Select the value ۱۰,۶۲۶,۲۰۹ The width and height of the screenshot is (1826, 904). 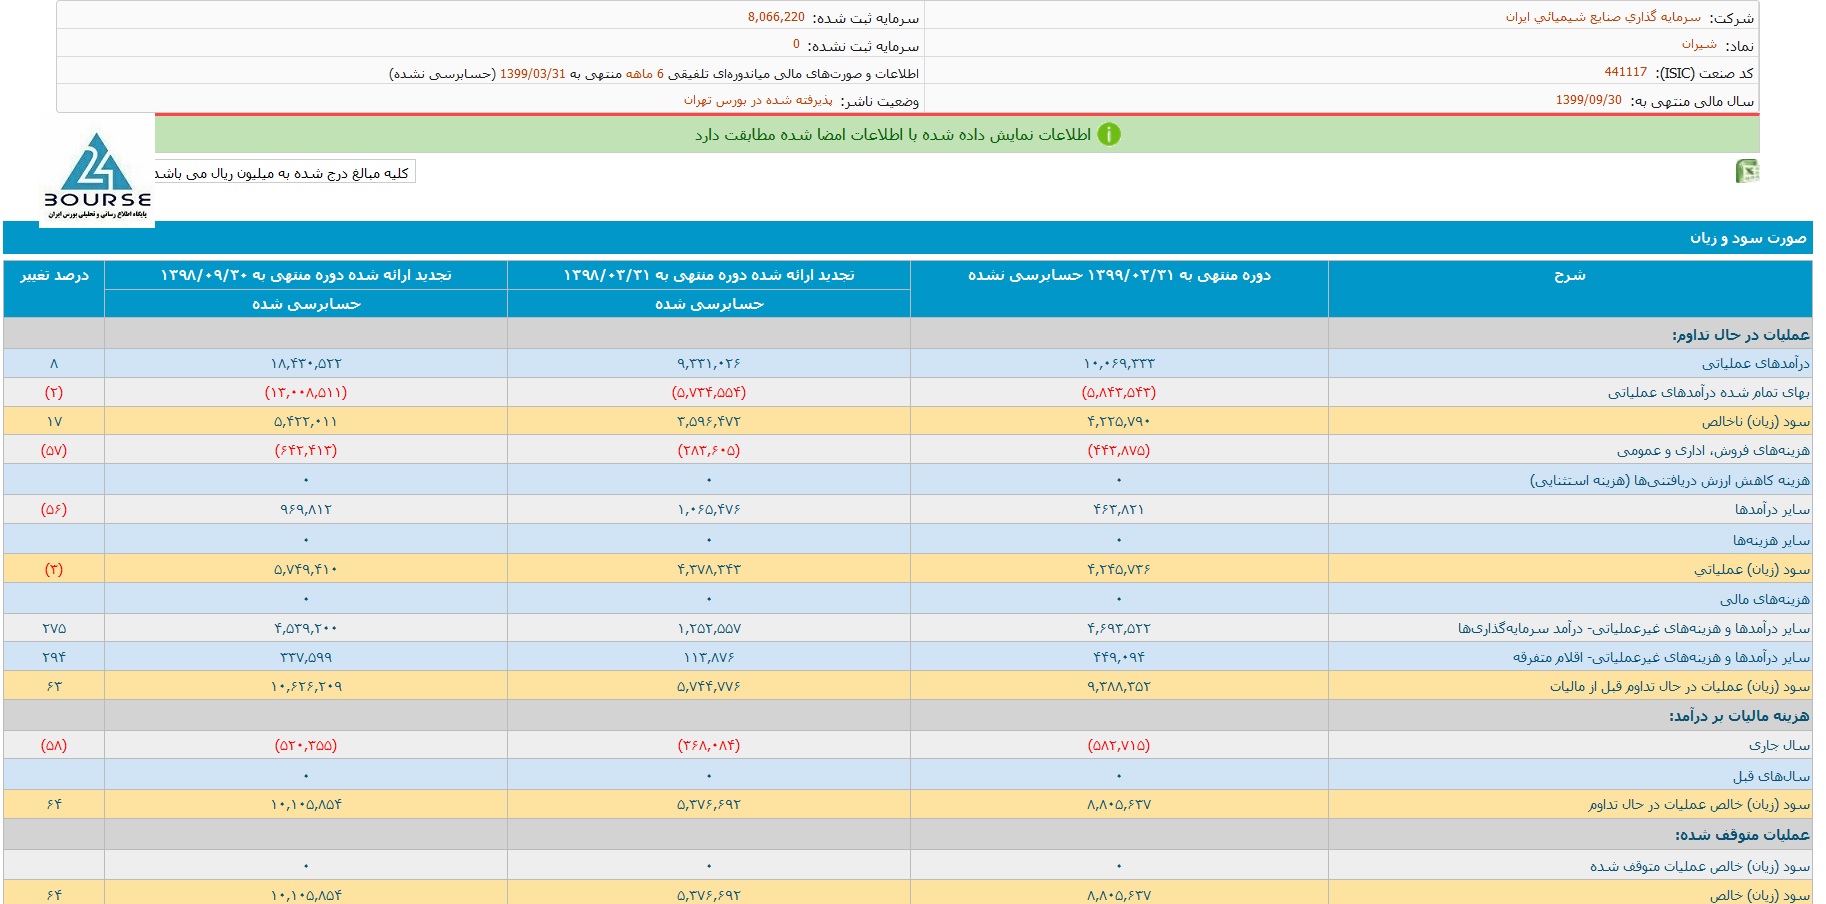[306, 686]
